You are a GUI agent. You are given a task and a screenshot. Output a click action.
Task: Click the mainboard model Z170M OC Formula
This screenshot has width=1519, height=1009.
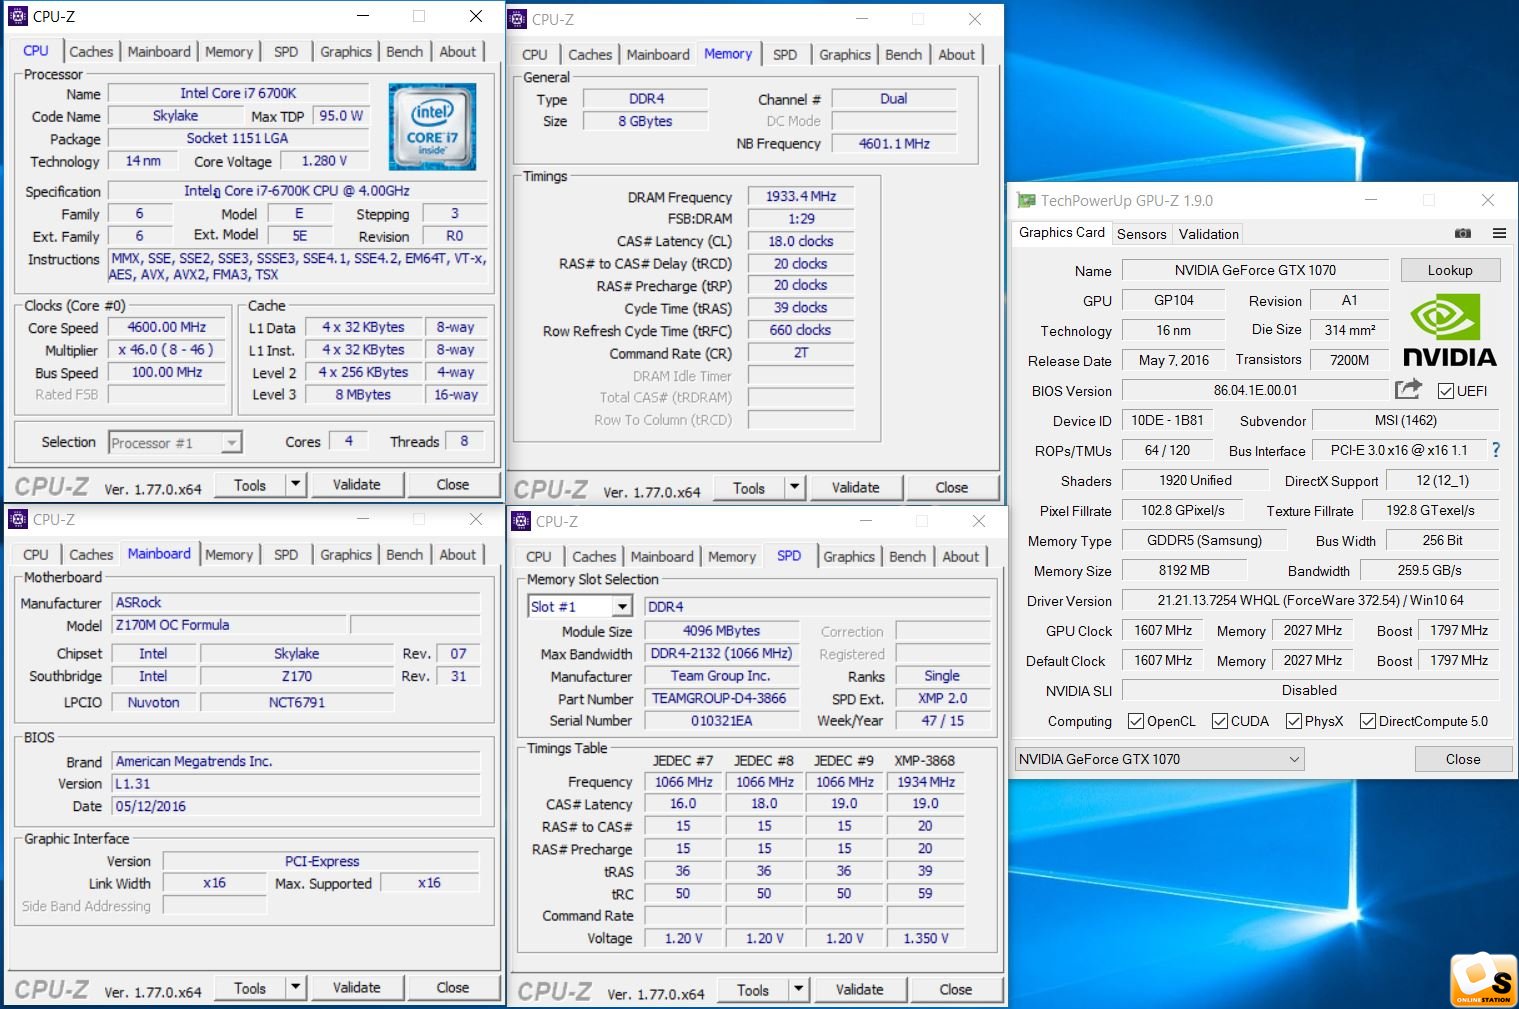(230, 625)
